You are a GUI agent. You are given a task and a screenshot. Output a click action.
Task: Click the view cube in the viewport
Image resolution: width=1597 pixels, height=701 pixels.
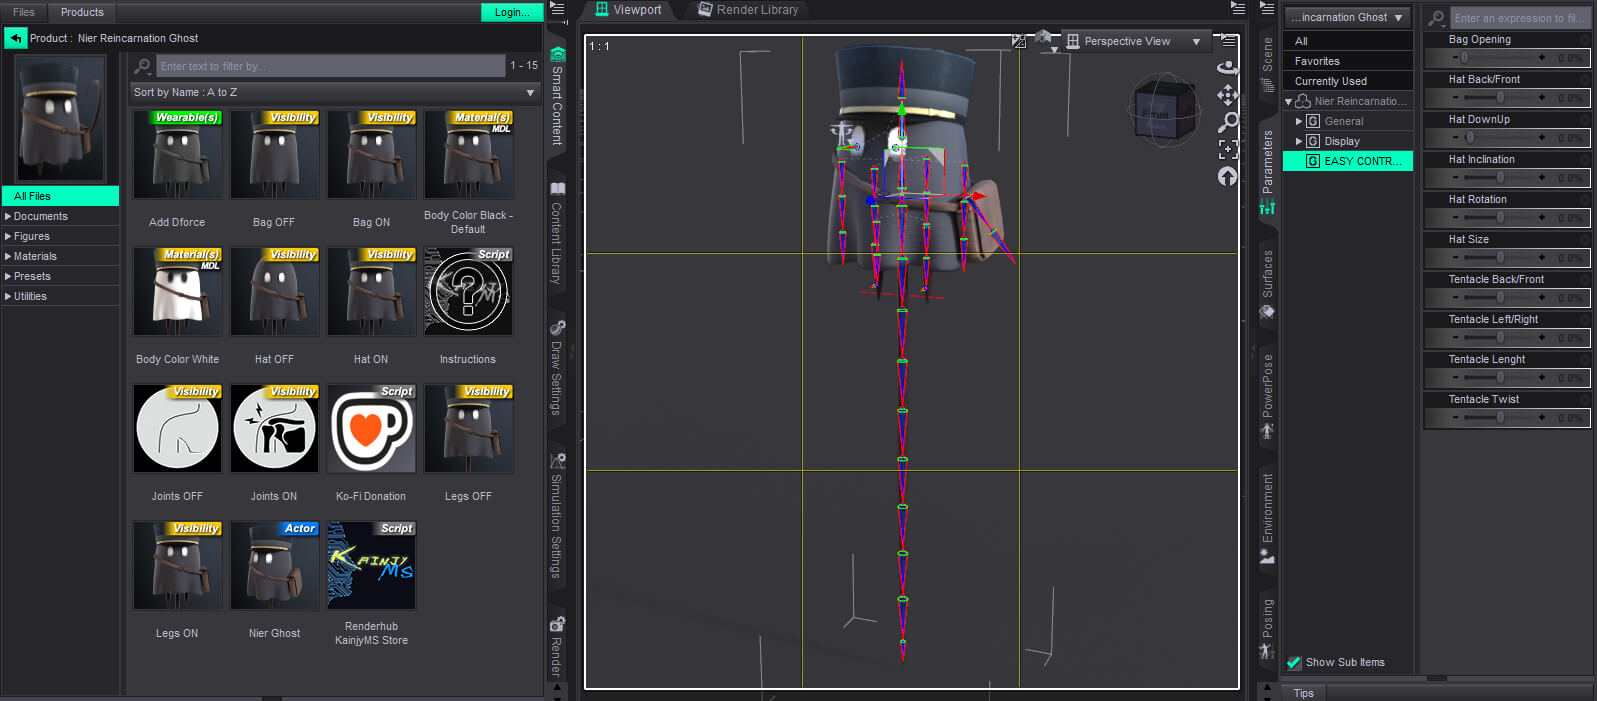pyautogui.click(x=1163, y=111)
